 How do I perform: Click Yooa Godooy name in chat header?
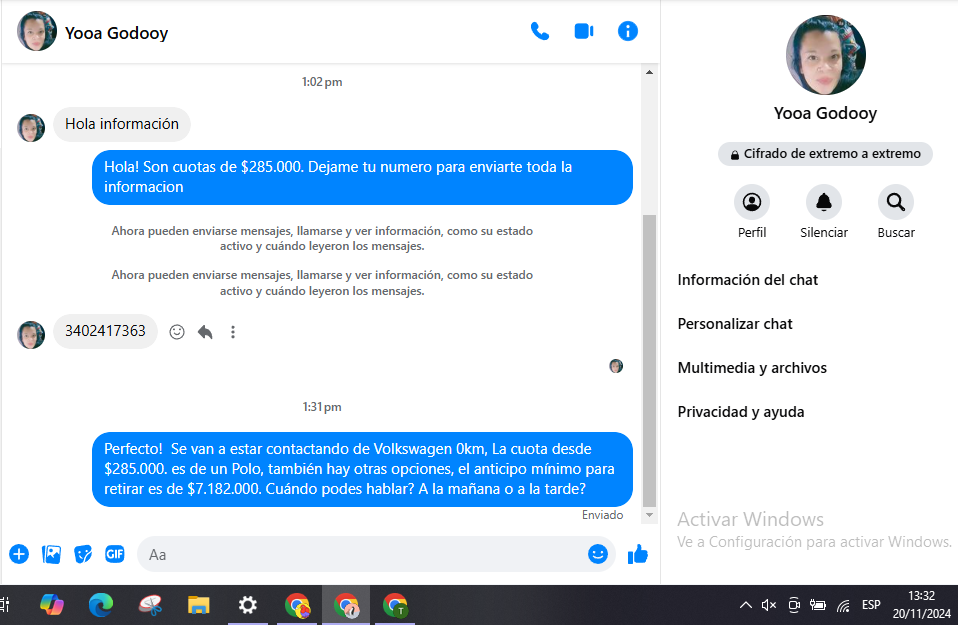[116, 33]
